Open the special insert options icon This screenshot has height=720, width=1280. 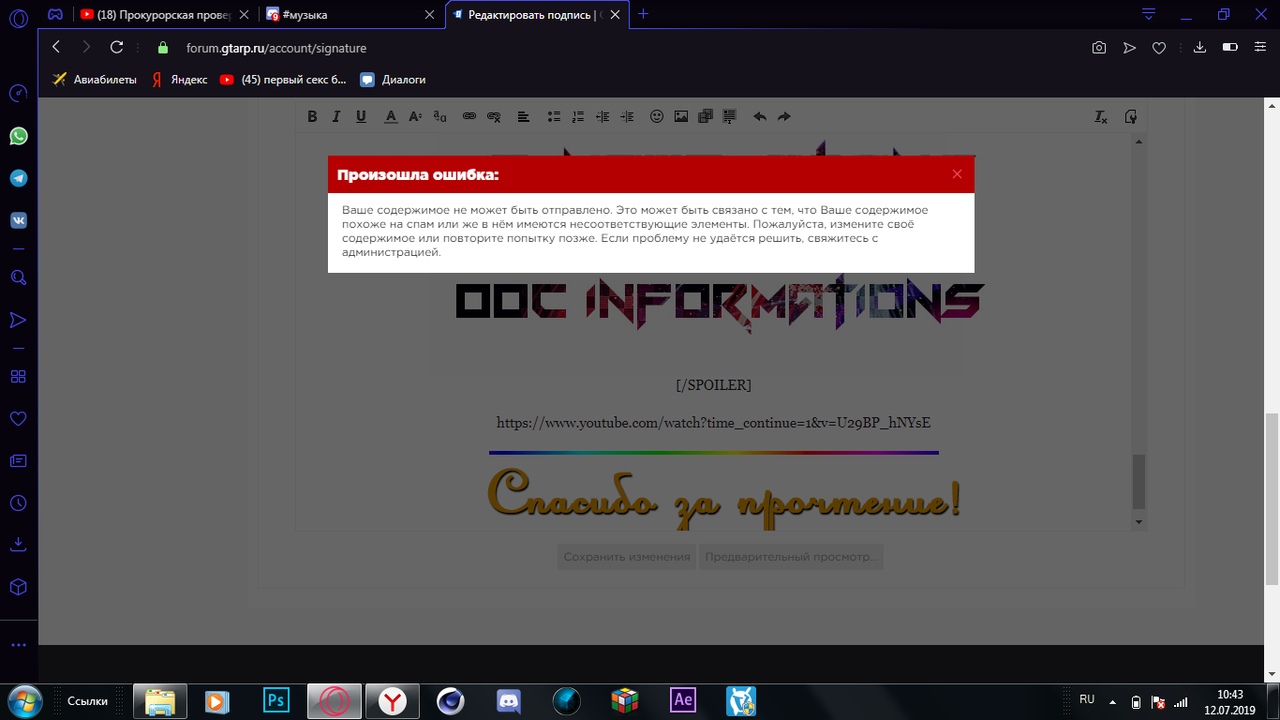(x=730, y=117)
